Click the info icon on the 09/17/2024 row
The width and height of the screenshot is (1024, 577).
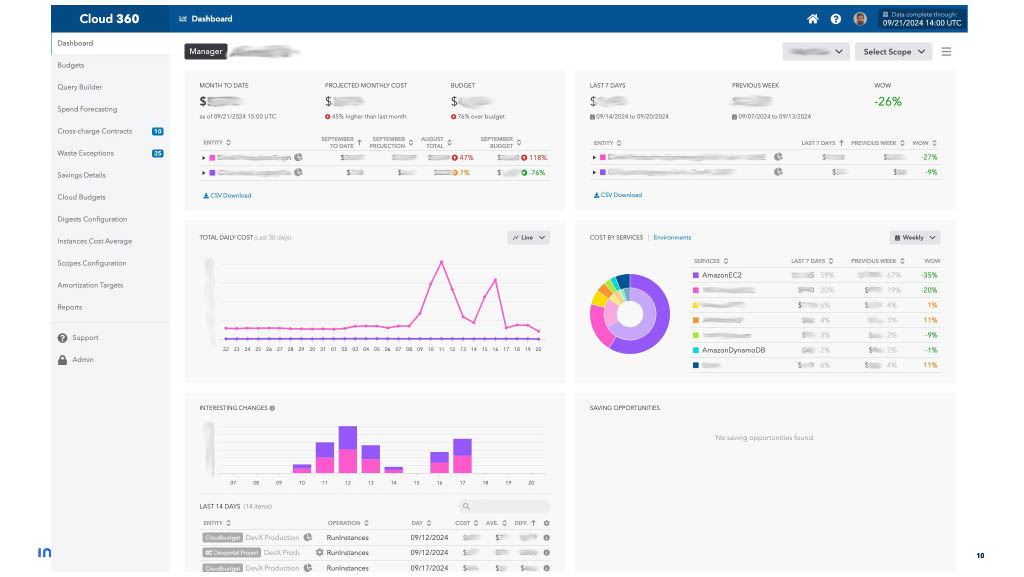coord(547,568)
